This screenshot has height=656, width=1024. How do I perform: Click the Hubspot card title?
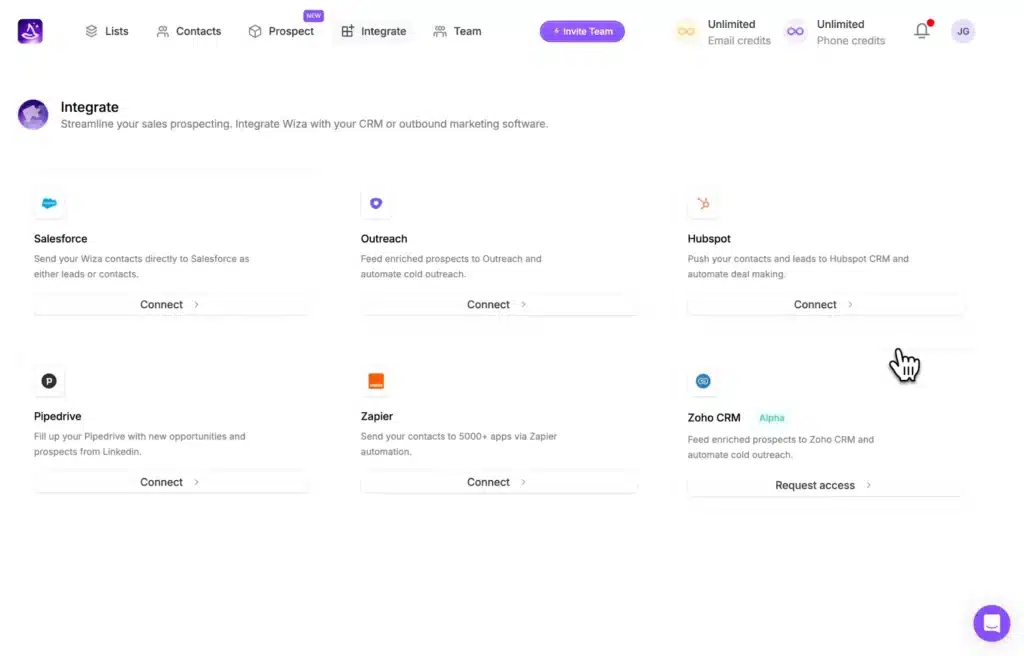pyautogui.click(x=709, y=238)
